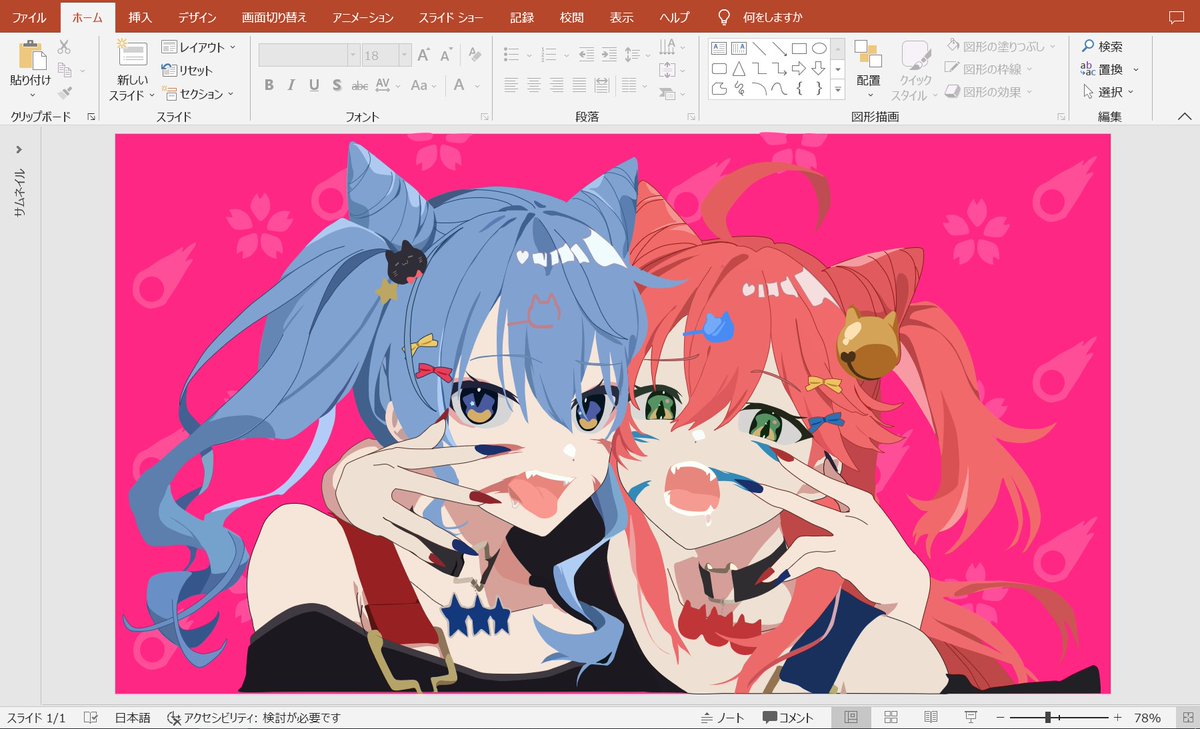This screenshot has width=1200, height=729.
Task: Switch to the スライド ショー tab
Action: pyautogui.click(x=450, y=18)
